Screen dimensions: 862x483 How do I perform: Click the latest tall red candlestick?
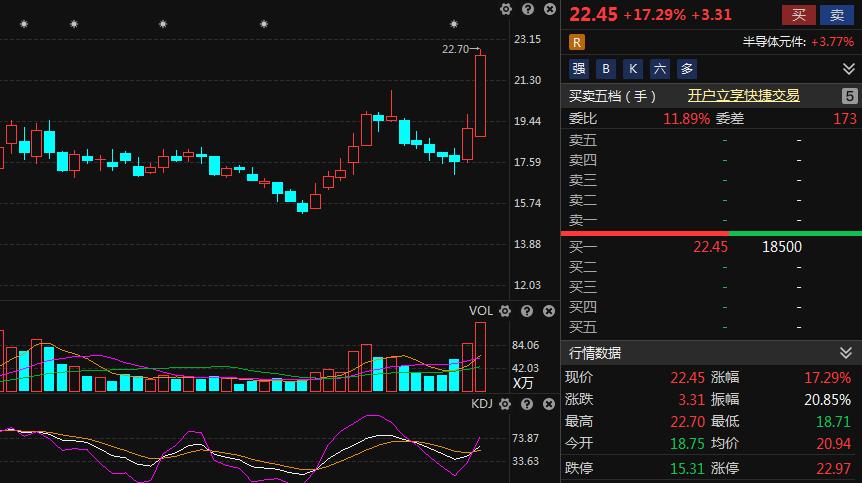(x=480, y=95)
